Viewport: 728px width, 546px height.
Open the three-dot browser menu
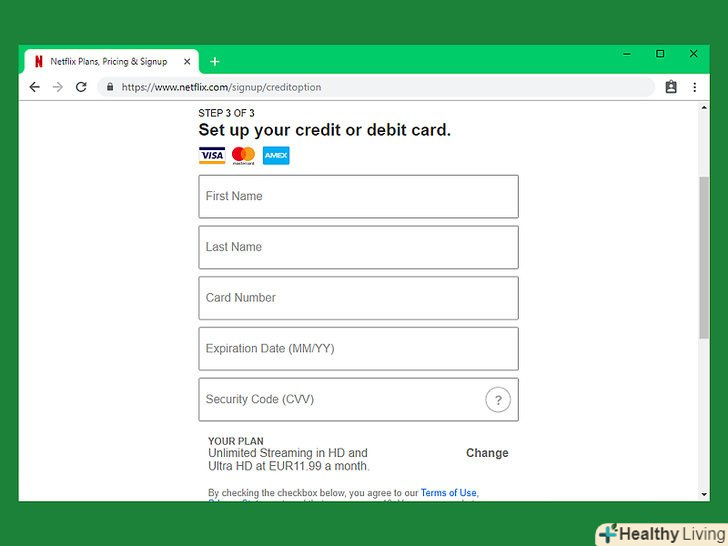coord(695,87)
